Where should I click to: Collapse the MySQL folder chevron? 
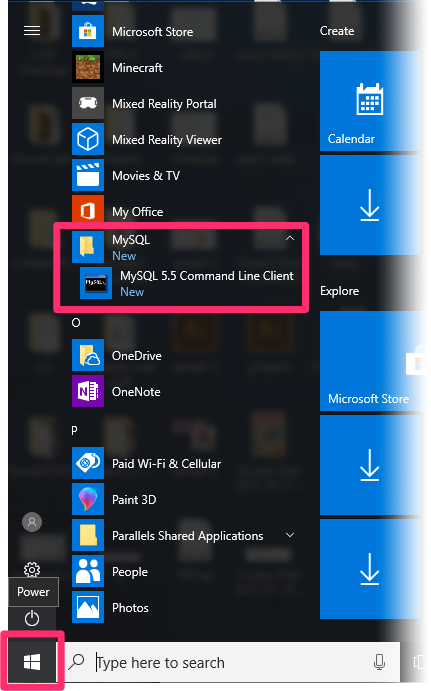(x=290, y=238)
